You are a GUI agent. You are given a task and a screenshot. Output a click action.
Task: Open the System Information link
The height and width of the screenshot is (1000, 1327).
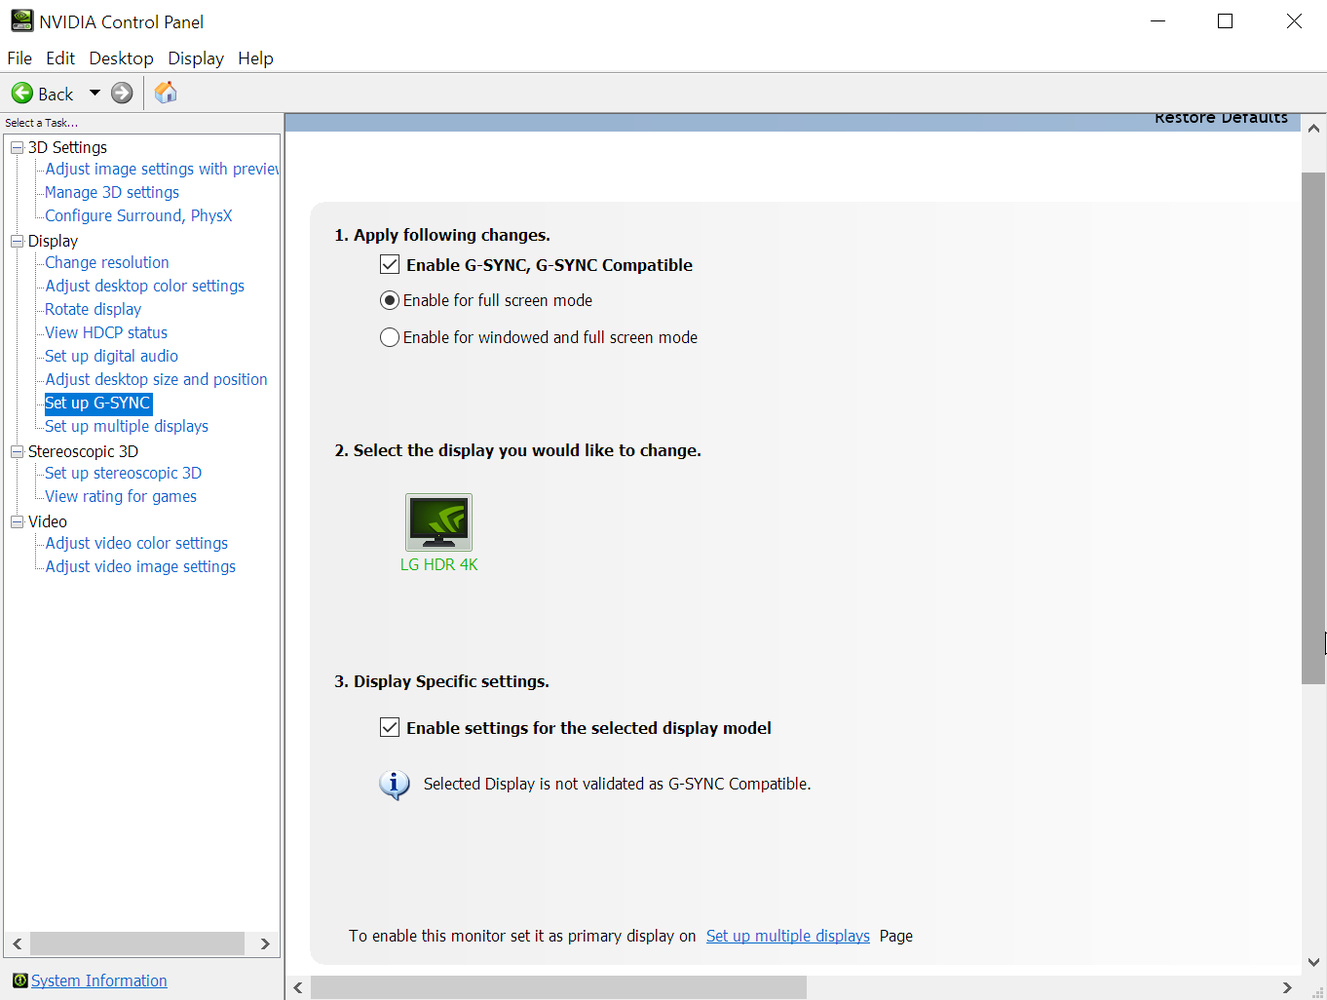[x=99, y=981]
